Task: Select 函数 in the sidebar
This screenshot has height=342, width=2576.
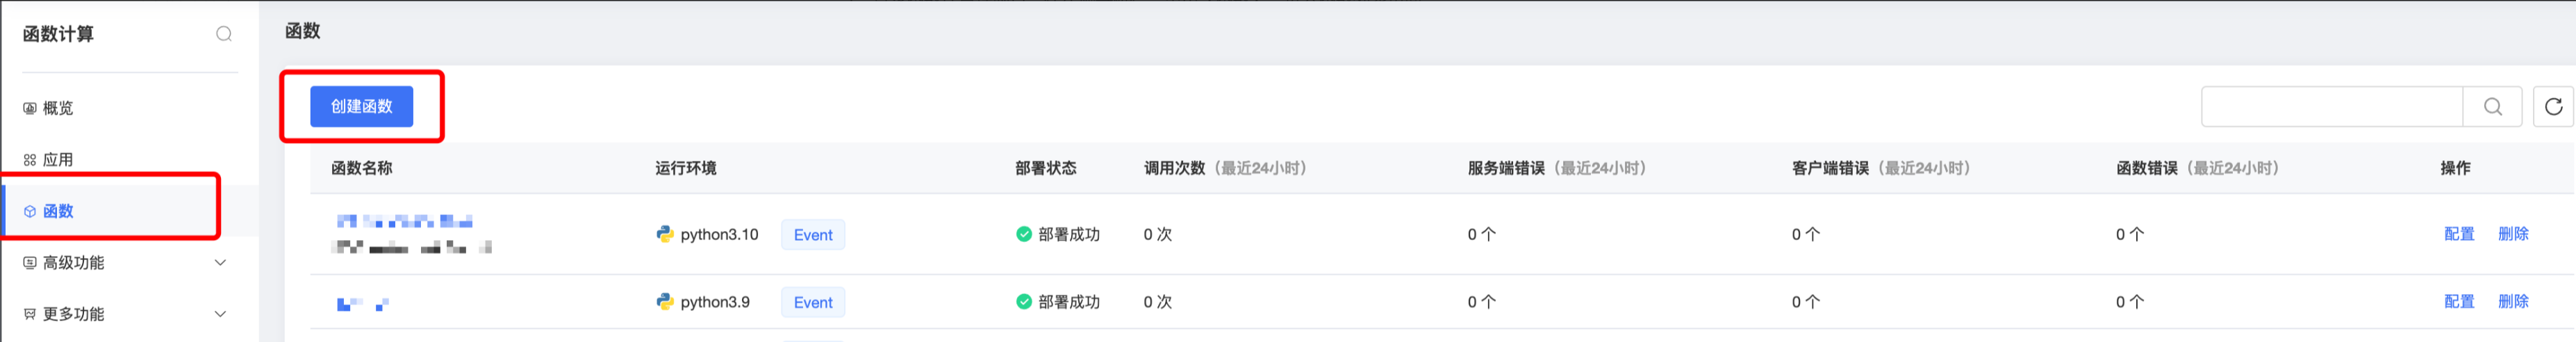Action: pos(58,211)
